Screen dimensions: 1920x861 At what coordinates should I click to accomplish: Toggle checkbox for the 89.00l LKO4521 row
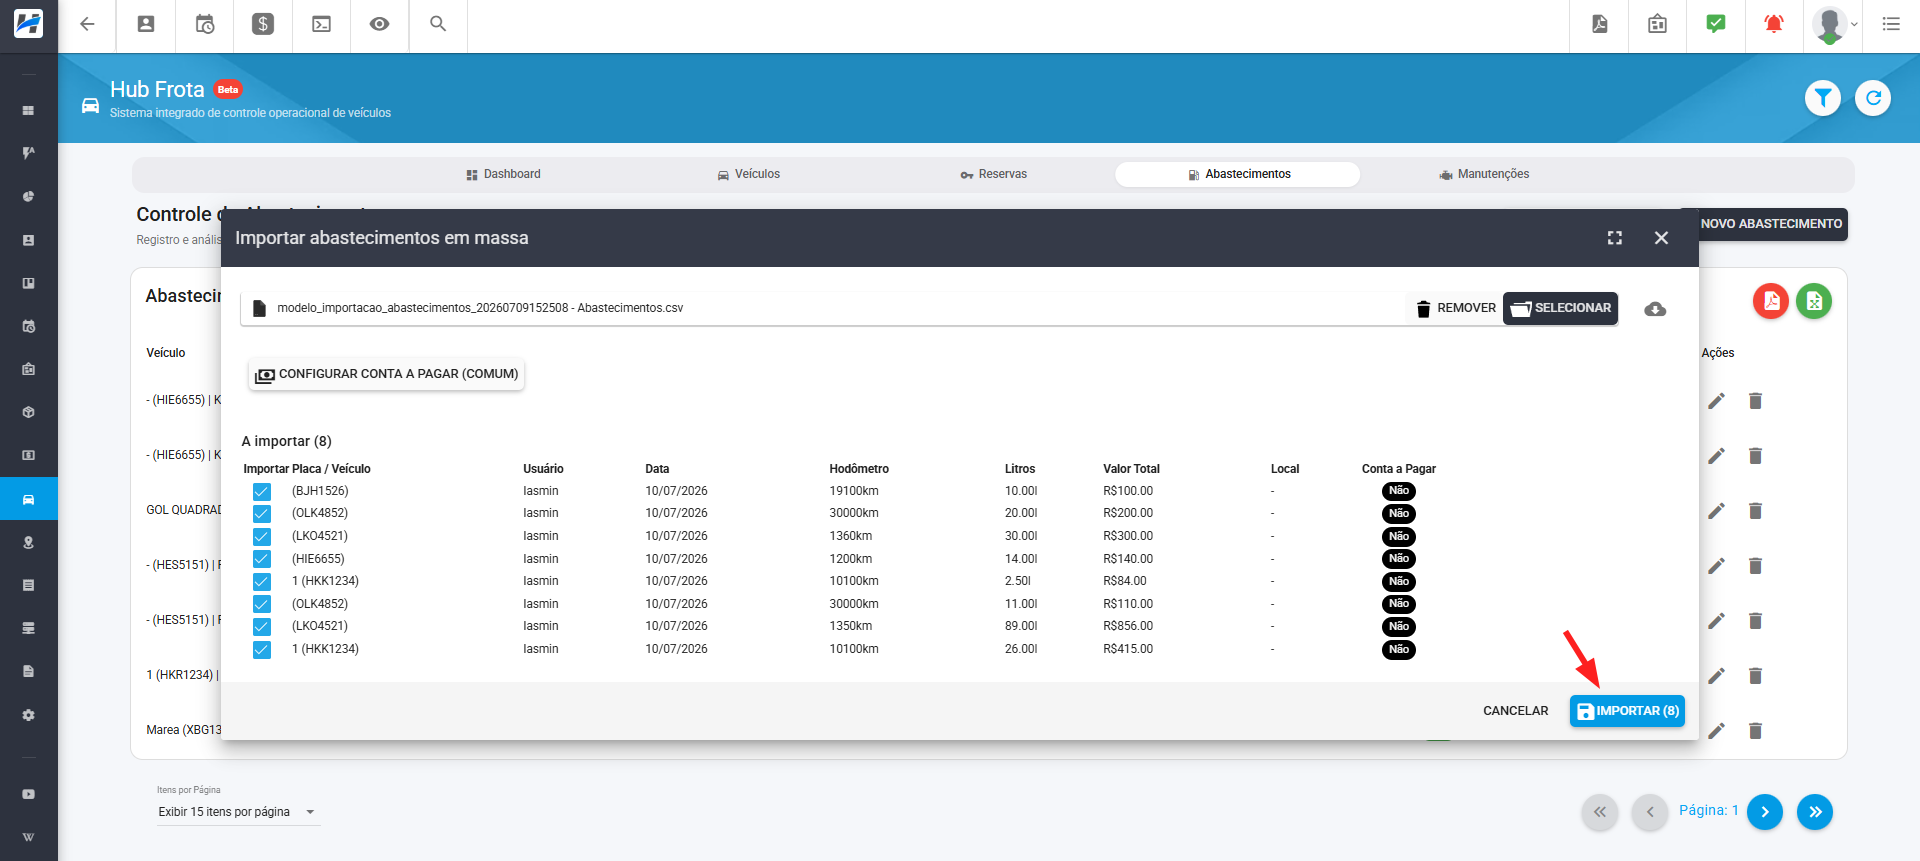pos(262,627)
